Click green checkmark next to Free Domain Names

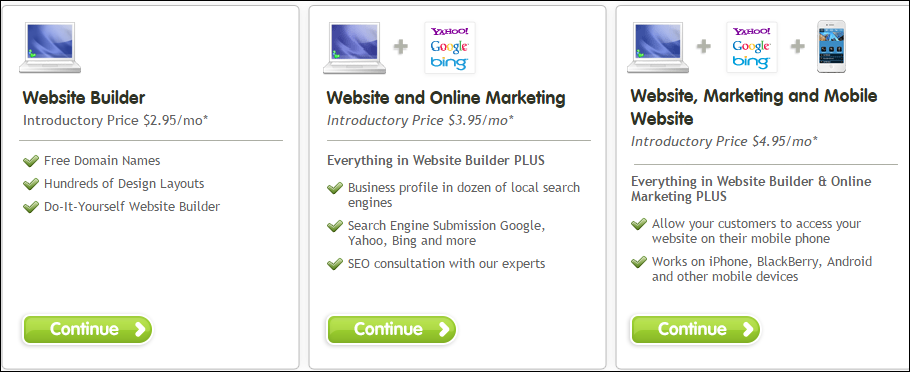(31, 161)
